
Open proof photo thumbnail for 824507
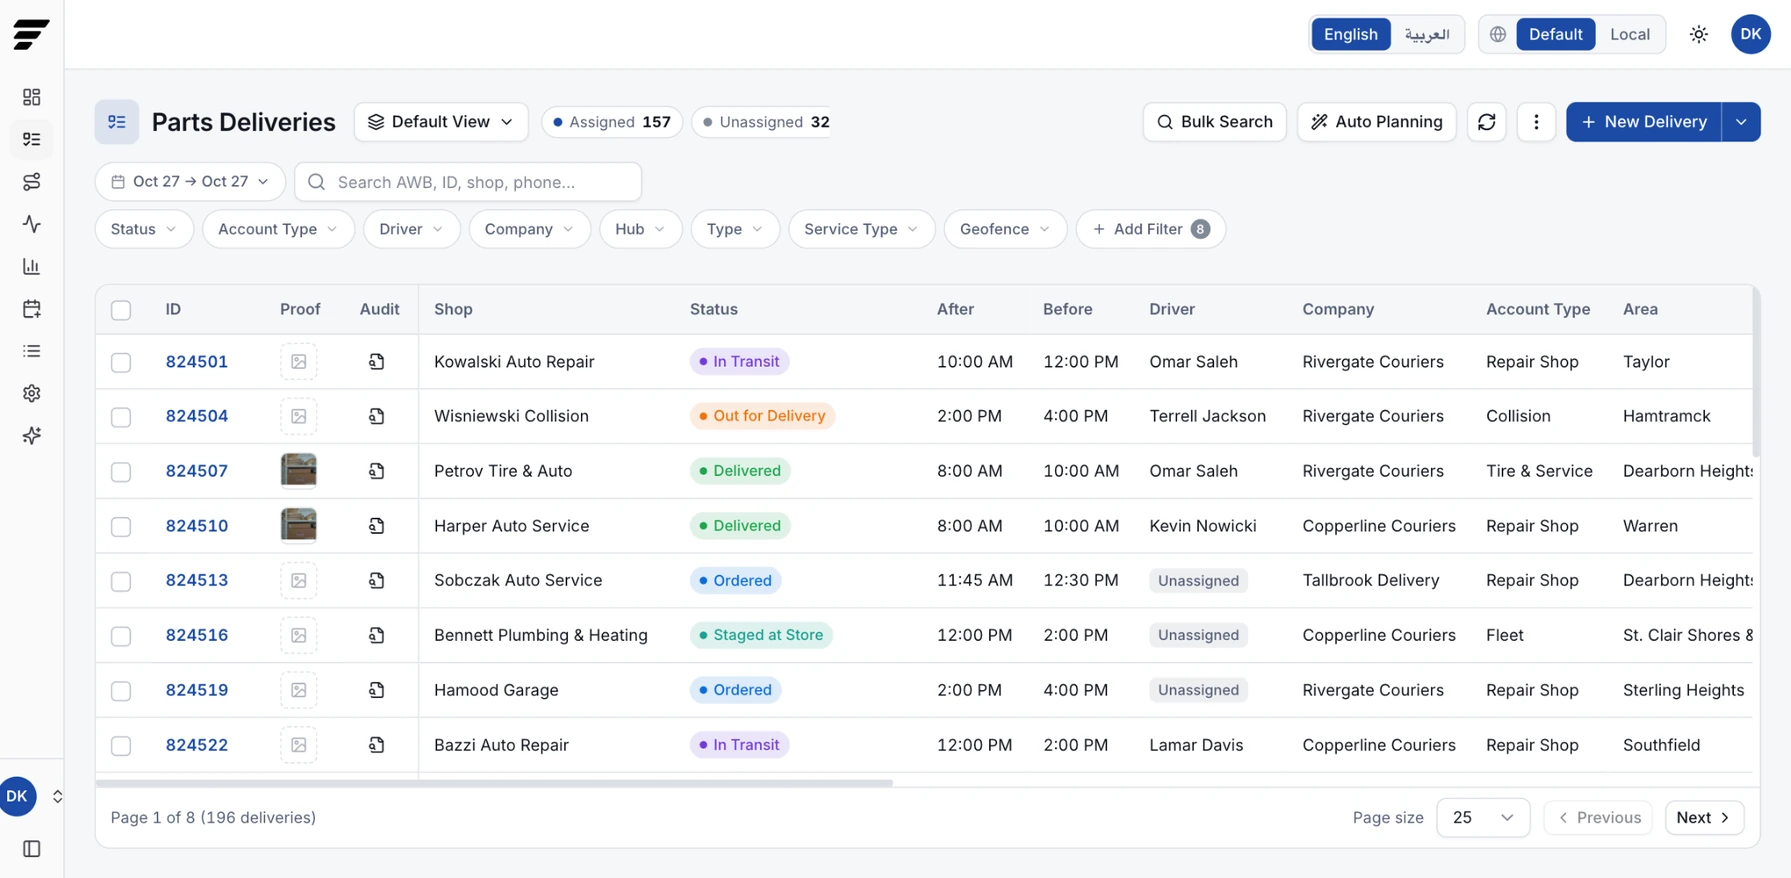299,470
